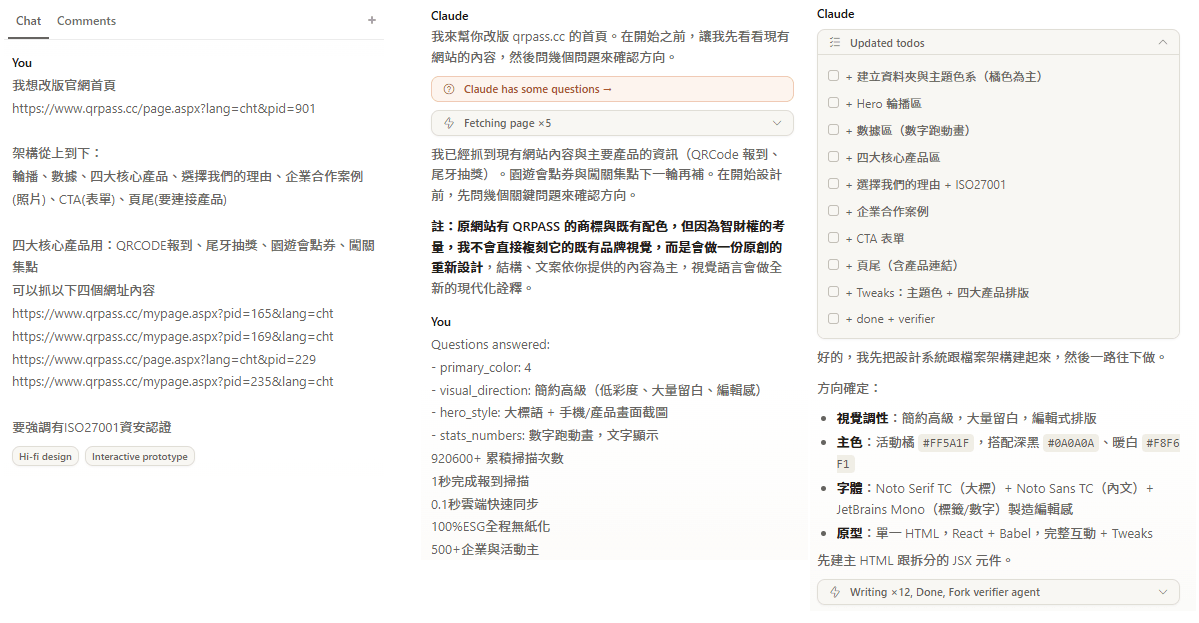Tick the Hero 輪播區 todo checkbox
This screenshot has height=623, width=1199.
[834, 103]
